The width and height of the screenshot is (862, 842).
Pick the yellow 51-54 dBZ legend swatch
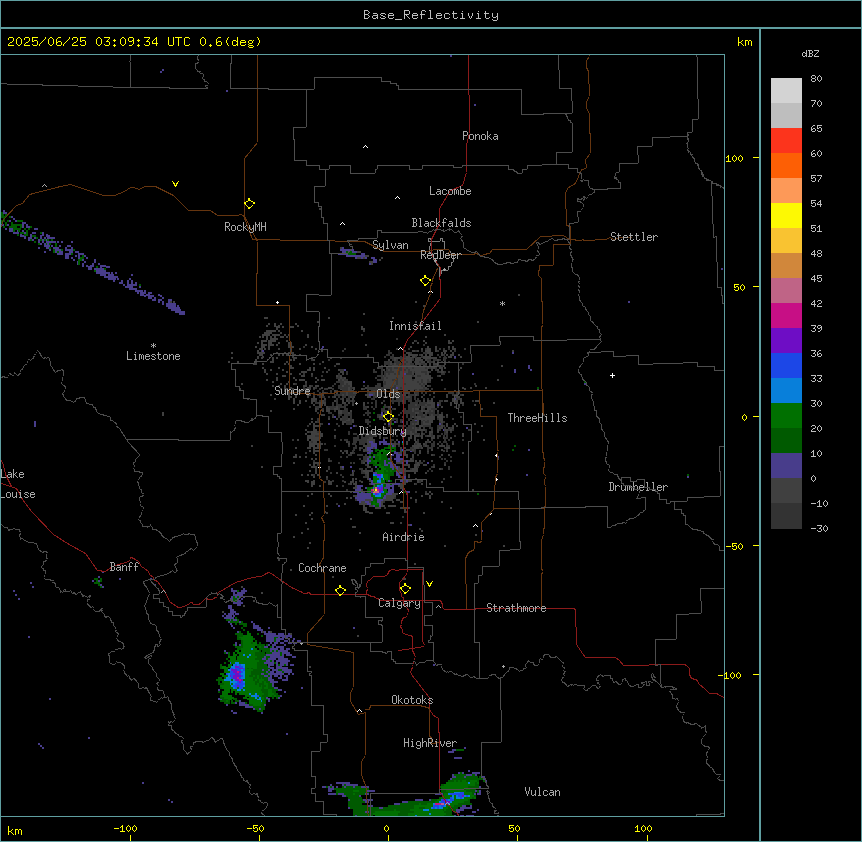pos(786,215)
